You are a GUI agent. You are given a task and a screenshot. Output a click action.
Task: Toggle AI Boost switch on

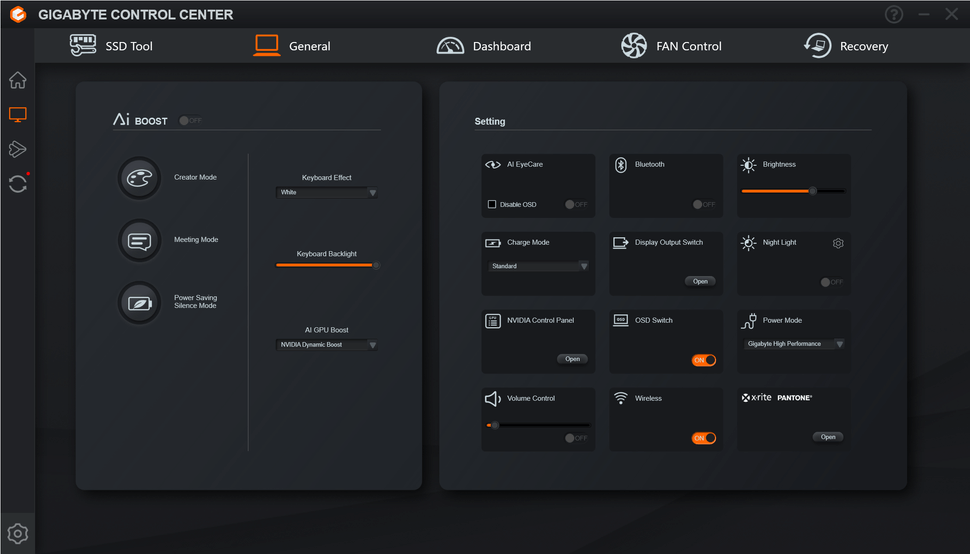[x=190, y=121]
